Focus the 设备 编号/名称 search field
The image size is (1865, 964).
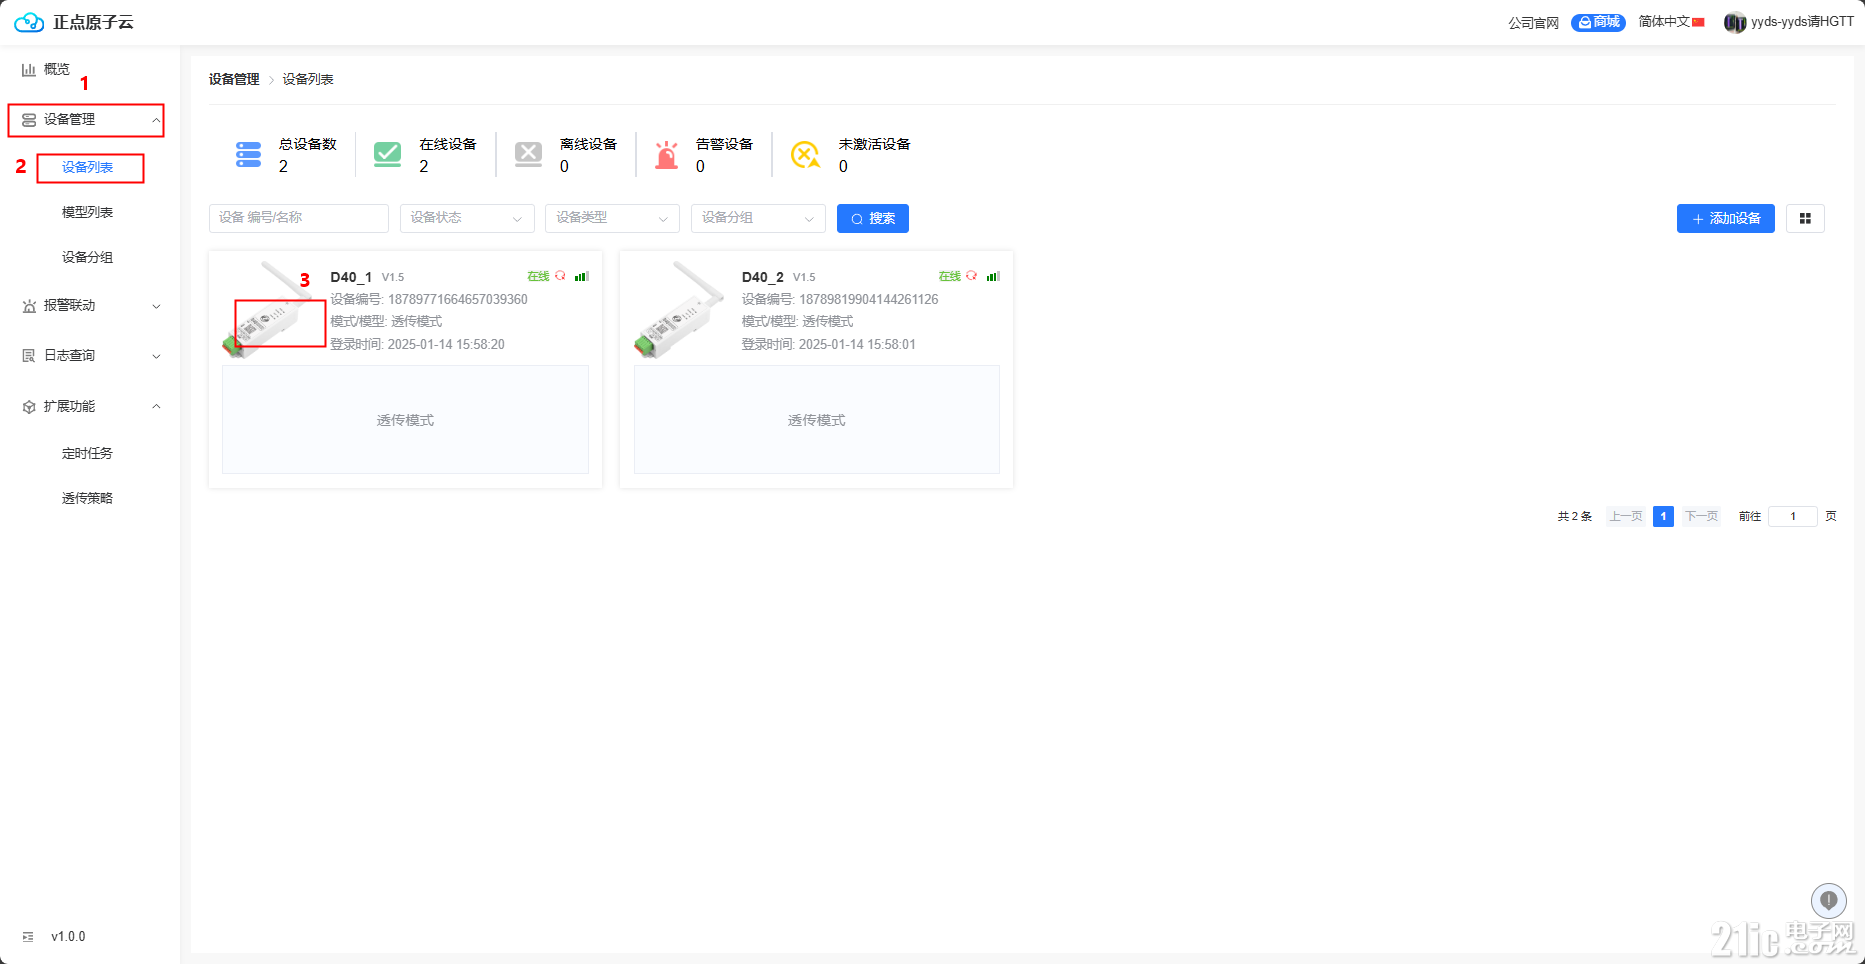tap(299, 218)
